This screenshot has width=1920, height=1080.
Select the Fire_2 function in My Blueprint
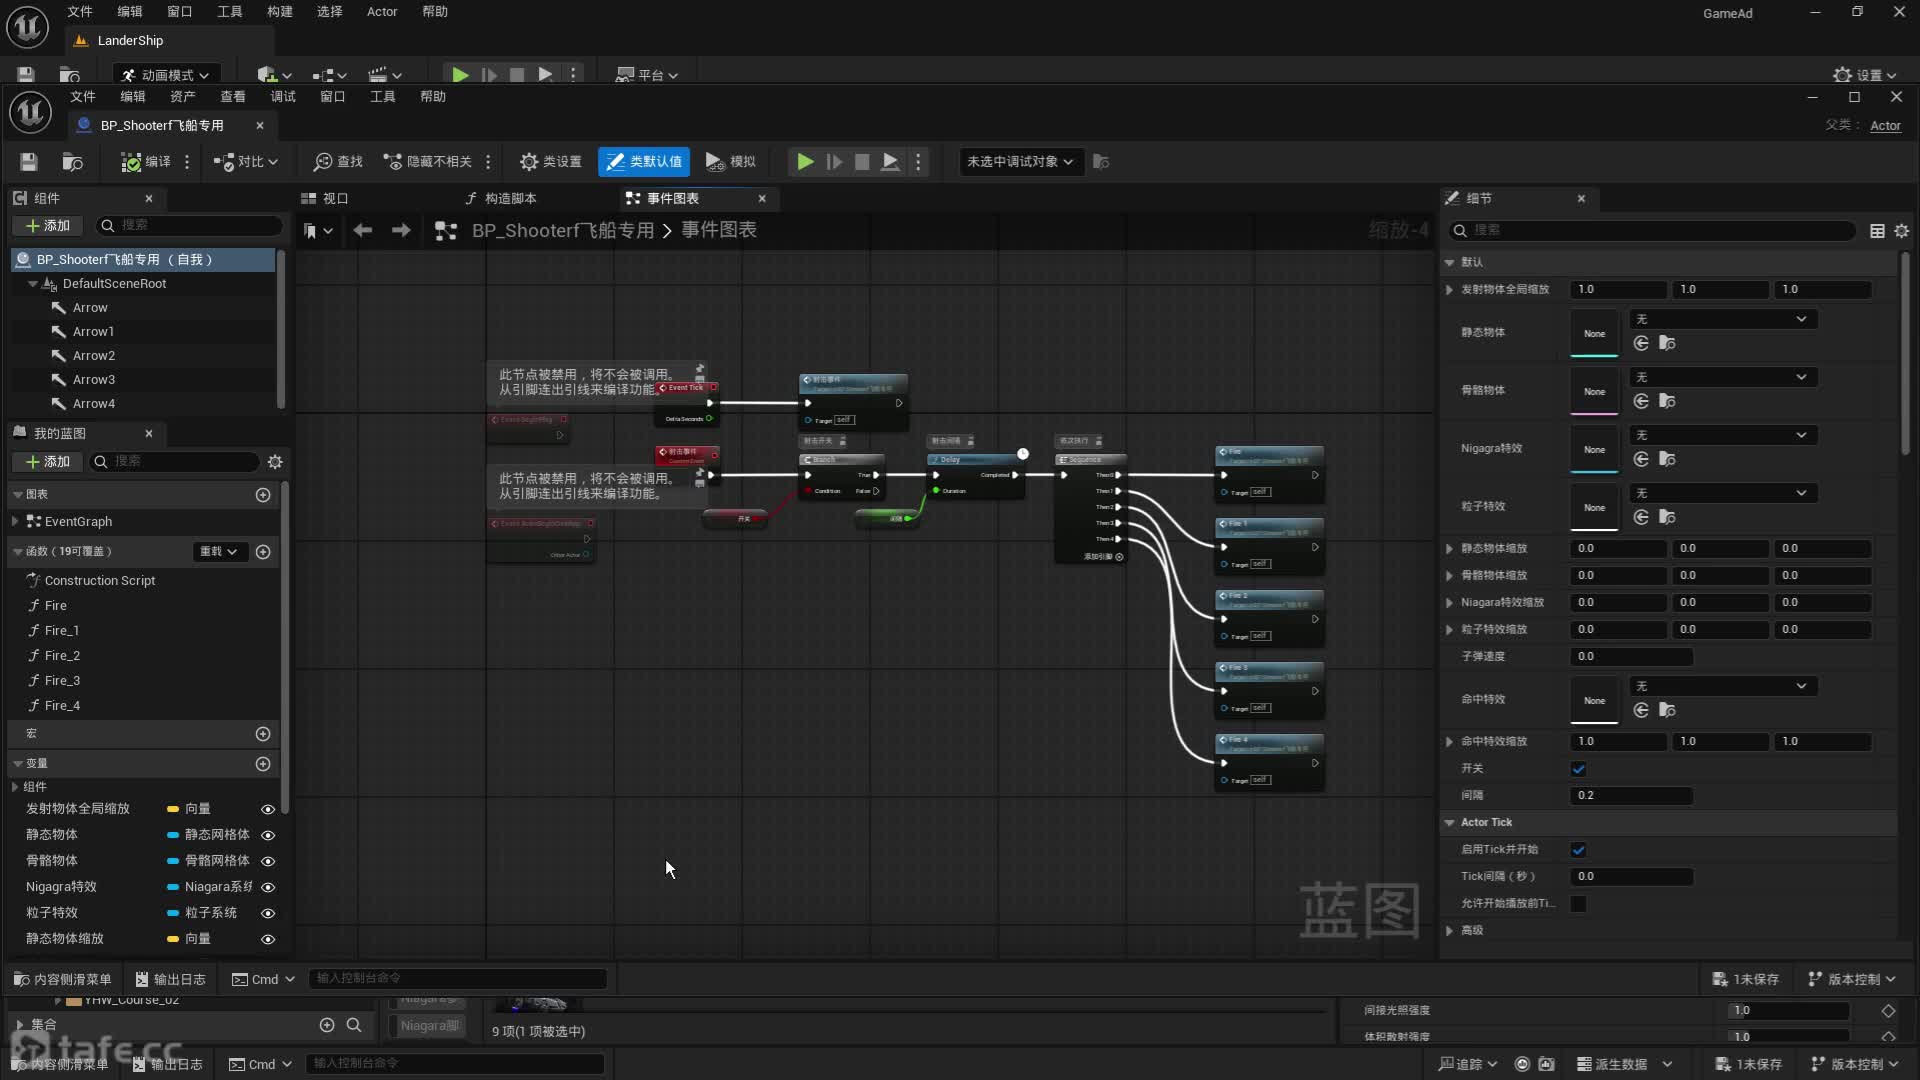(62, 656)
